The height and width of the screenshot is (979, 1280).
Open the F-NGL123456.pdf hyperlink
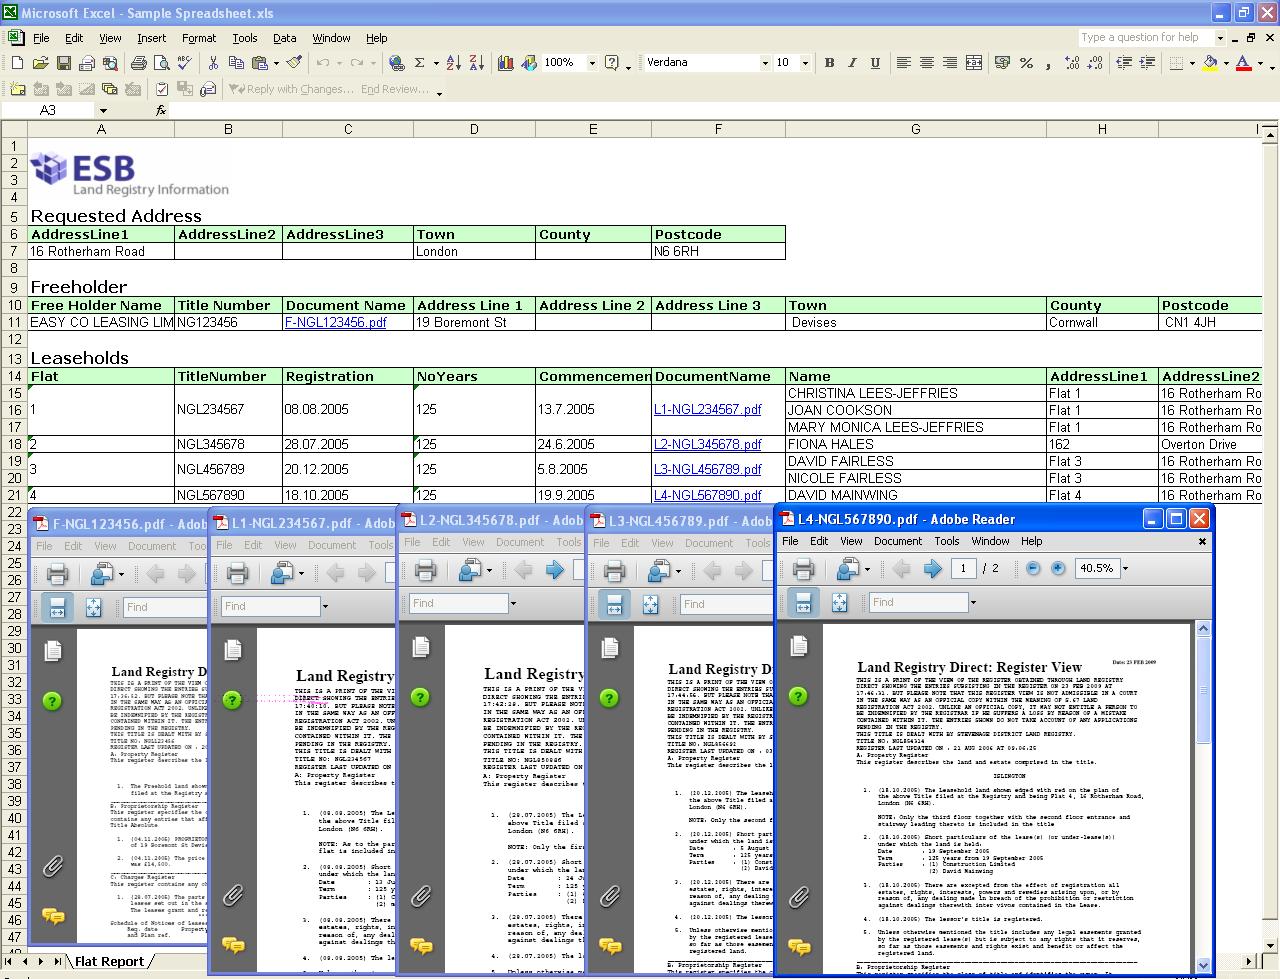(x=335, y=323)
